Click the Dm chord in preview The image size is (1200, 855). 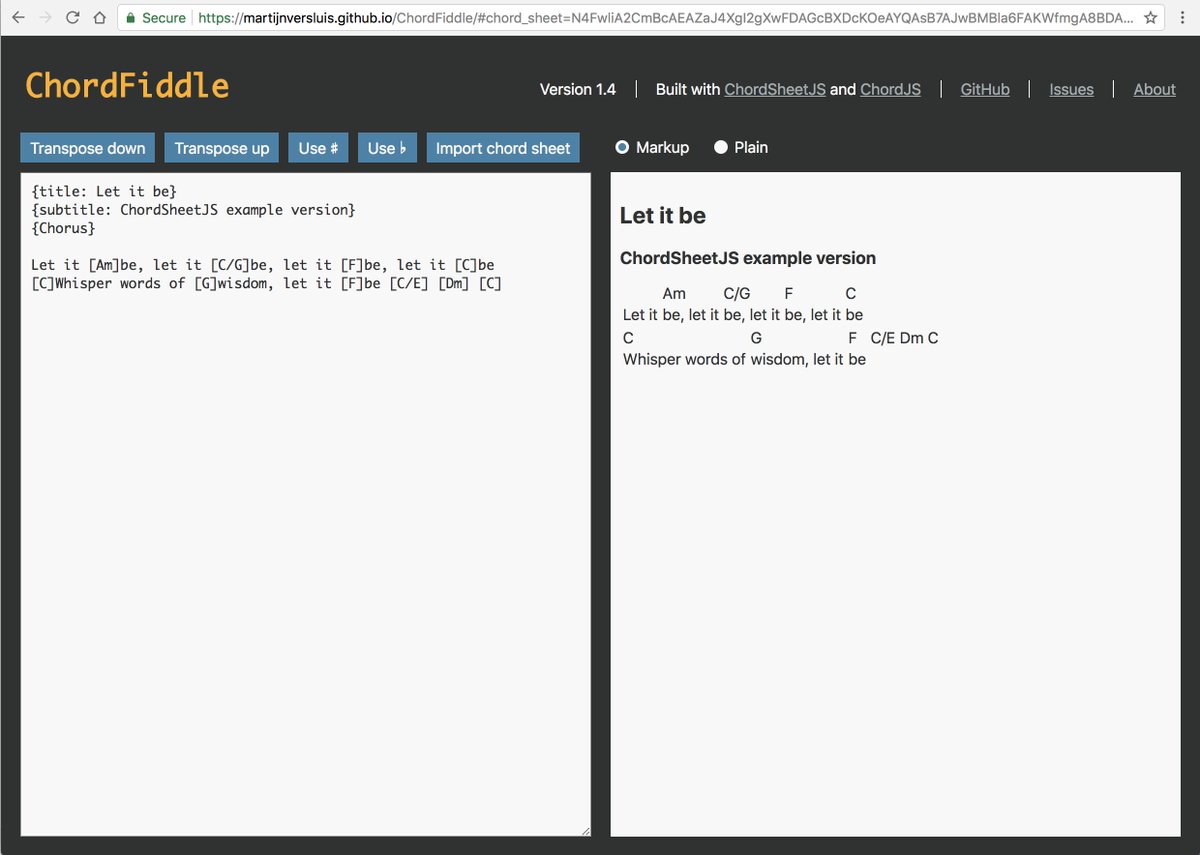pos(912,338)
